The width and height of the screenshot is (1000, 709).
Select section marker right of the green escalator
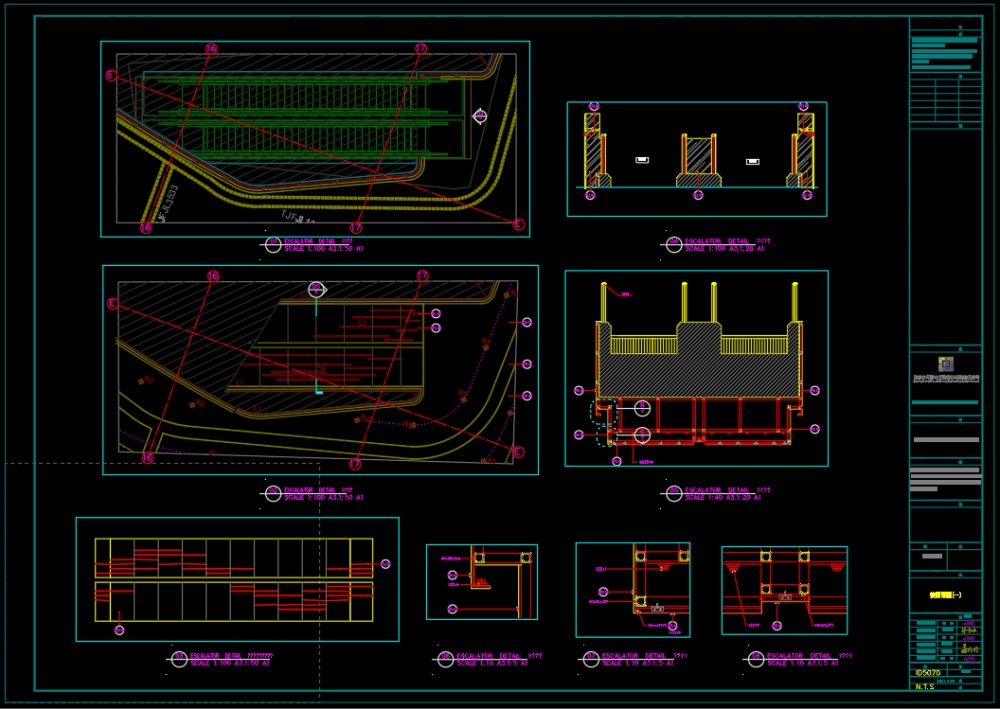[480, 117]
